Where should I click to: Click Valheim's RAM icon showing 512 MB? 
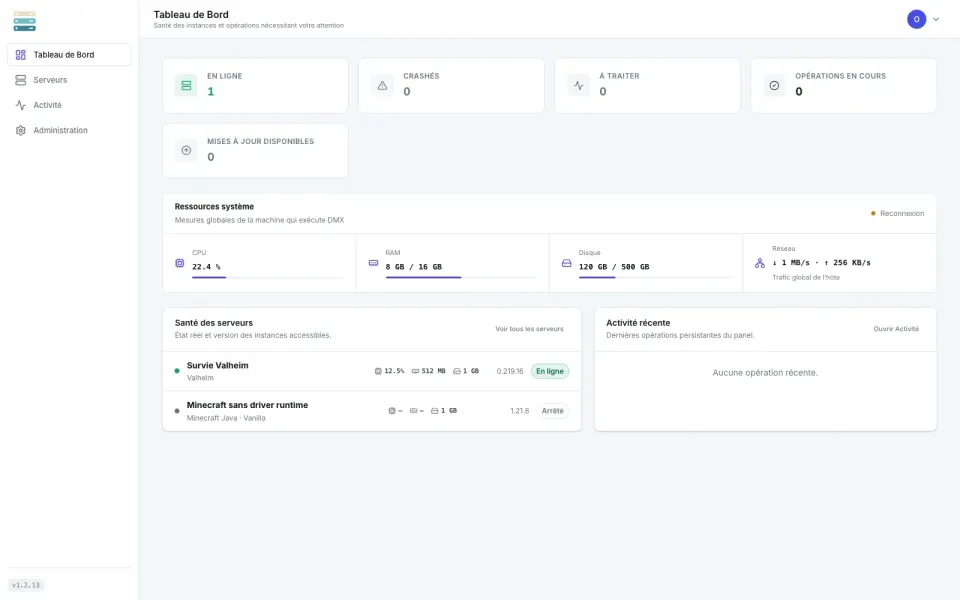tap(415, 371)
